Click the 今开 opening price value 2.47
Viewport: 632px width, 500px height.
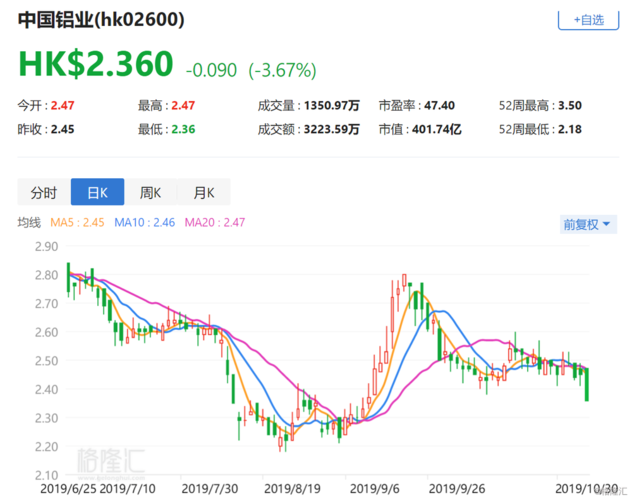(62, 106)
